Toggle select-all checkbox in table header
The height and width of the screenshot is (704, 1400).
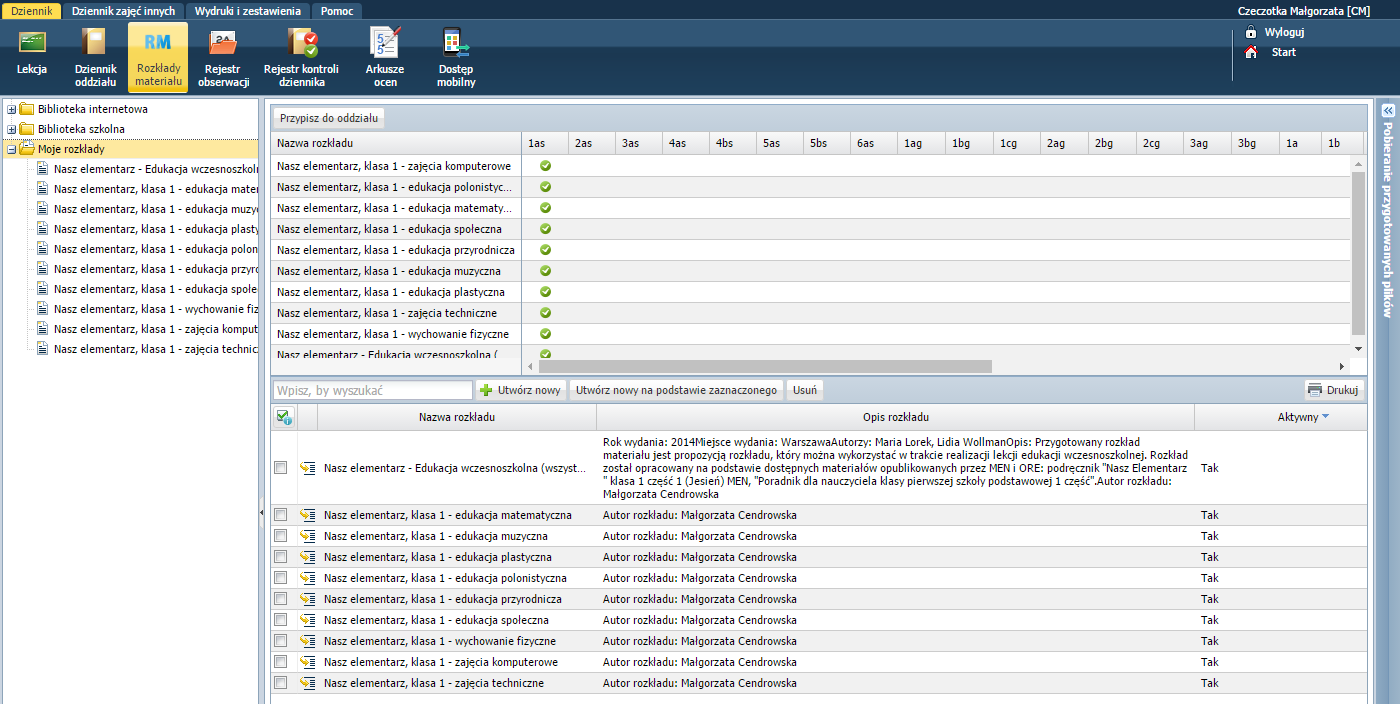[283, 418]
